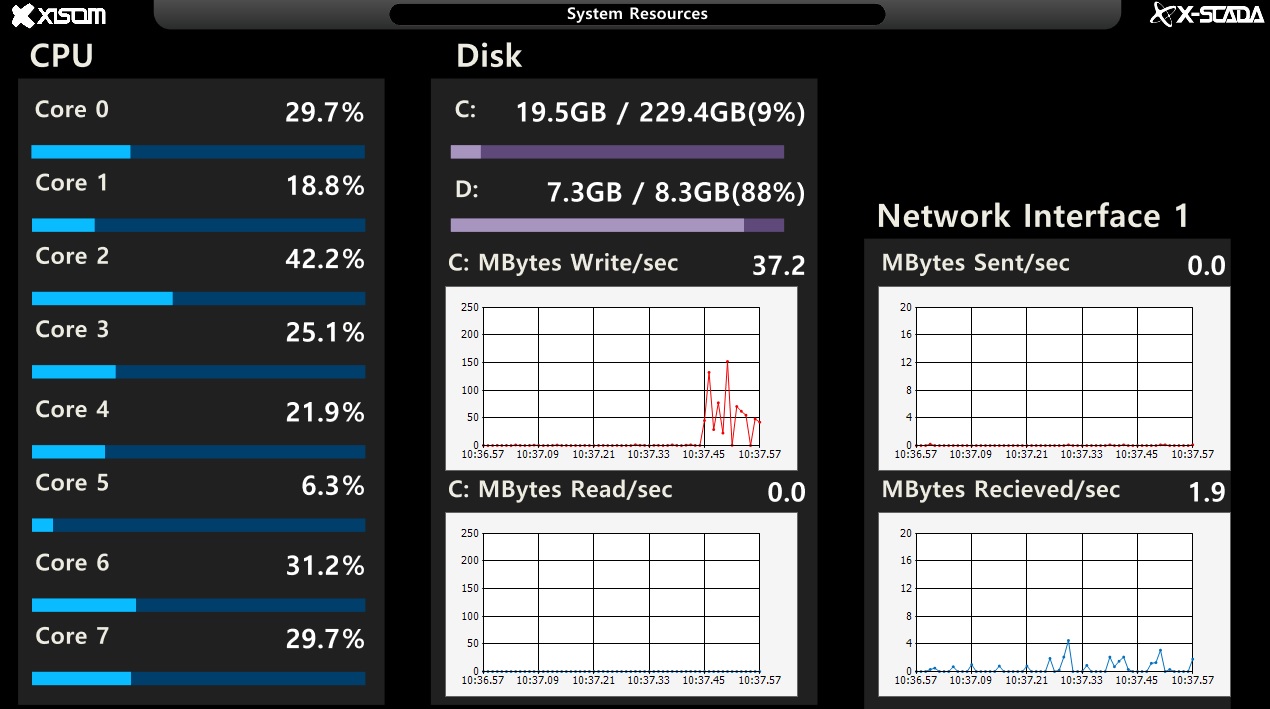
Task: Select the MBytes Recieved/sec chart
Action: 1055,604
